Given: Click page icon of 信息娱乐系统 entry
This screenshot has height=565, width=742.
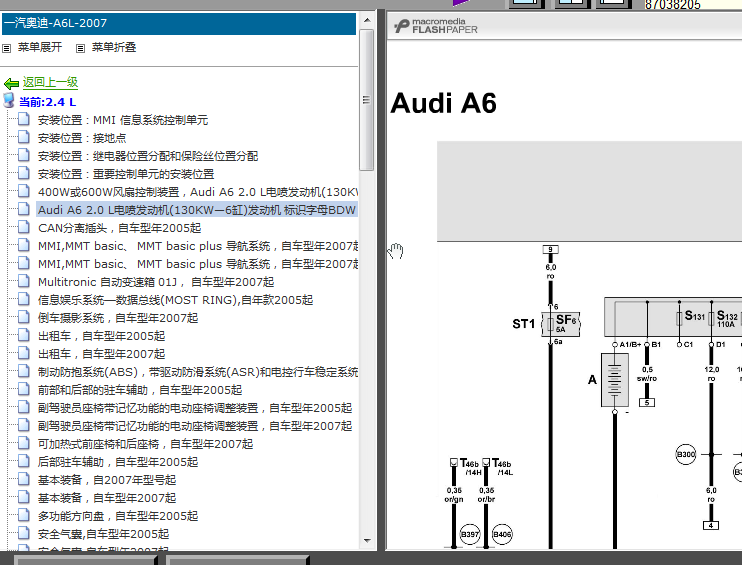Looking at the screenshot, I should click(x=24, y=299).
